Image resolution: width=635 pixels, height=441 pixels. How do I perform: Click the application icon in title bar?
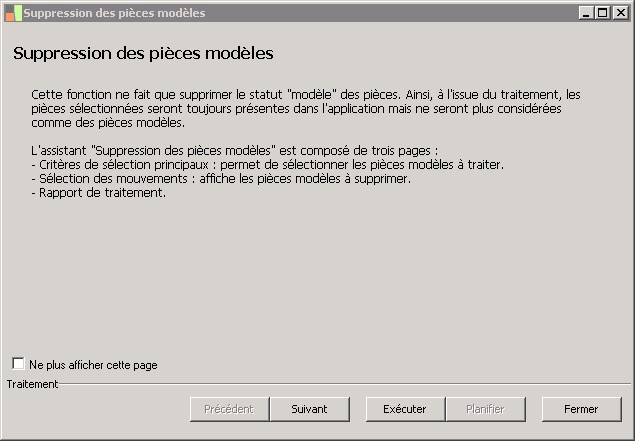[x=12, y=13]
